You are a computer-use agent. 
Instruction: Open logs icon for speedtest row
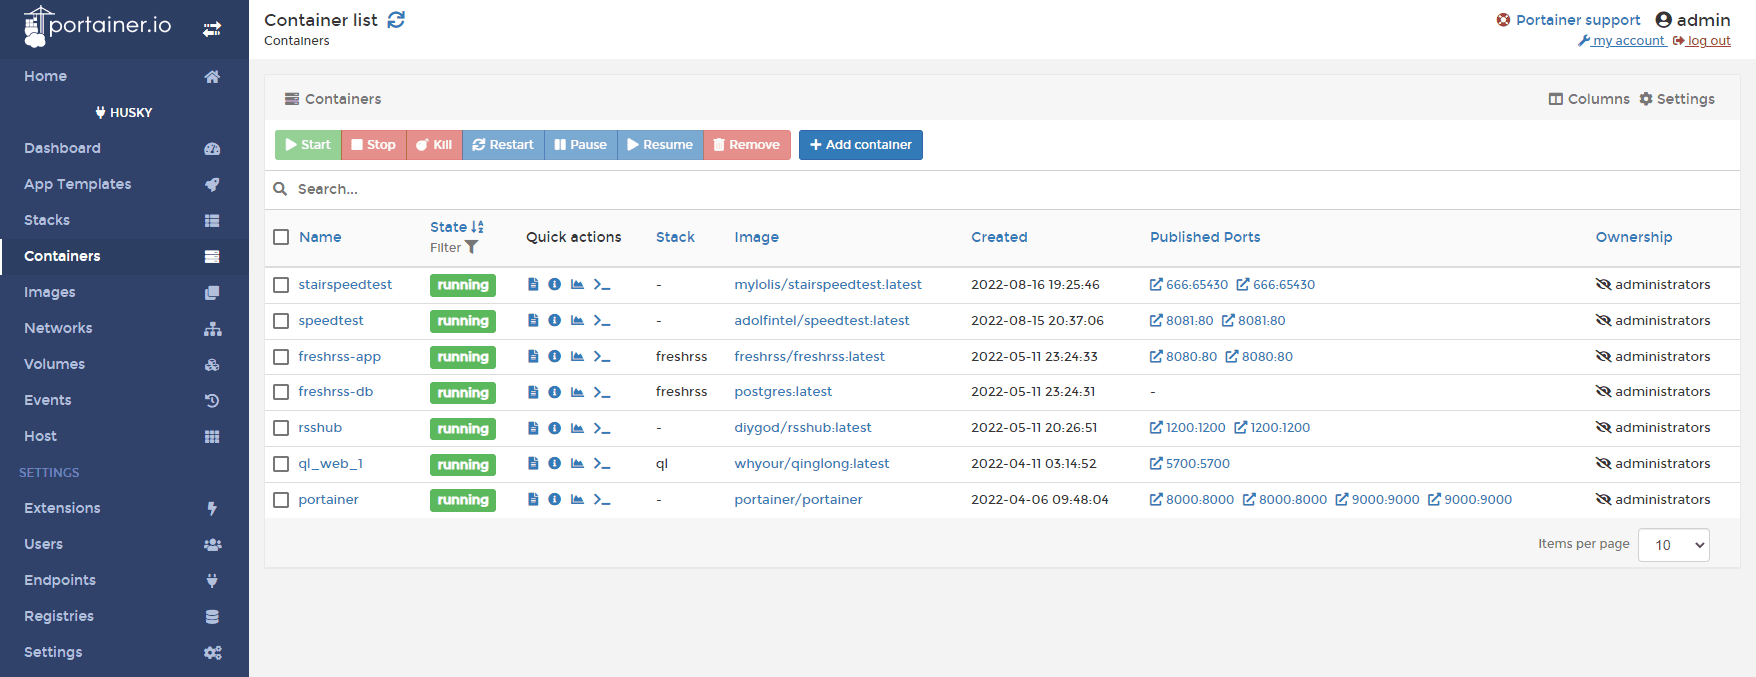tap(533, 321)
